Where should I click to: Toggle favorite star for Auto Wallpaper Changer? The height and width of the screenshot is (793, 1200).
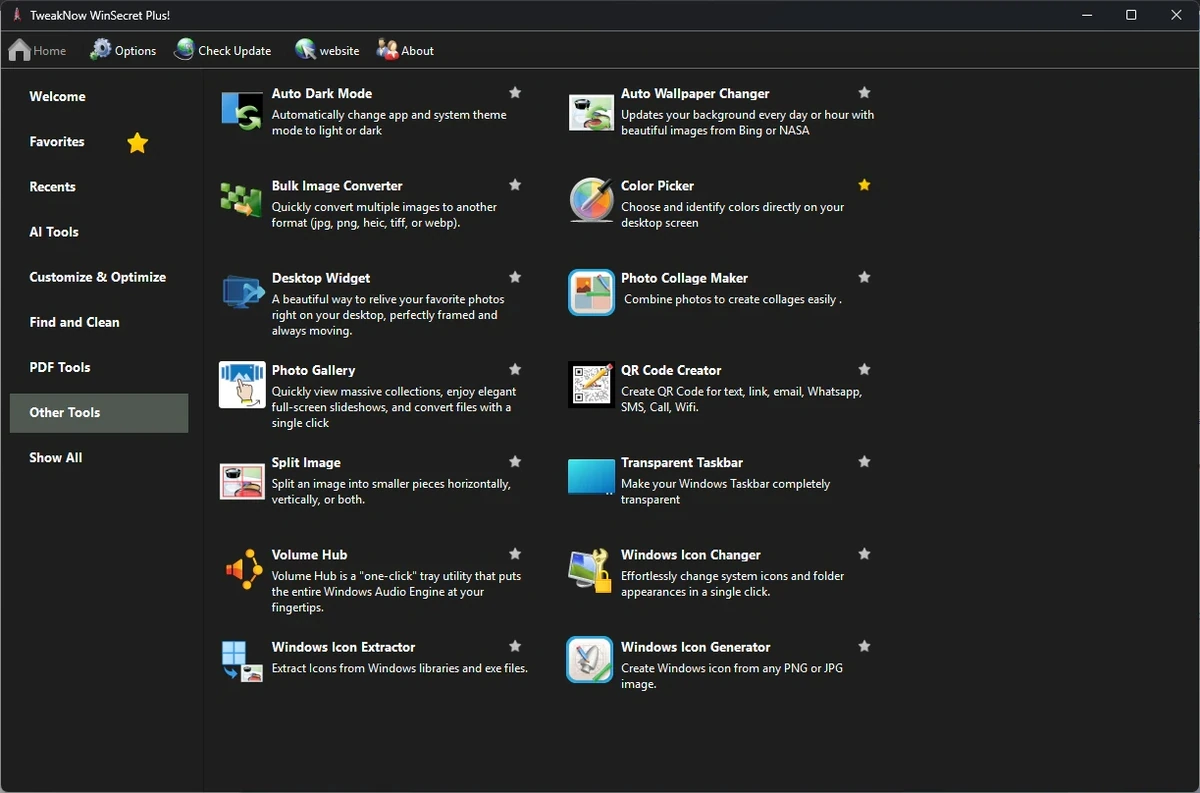(865, 93)
